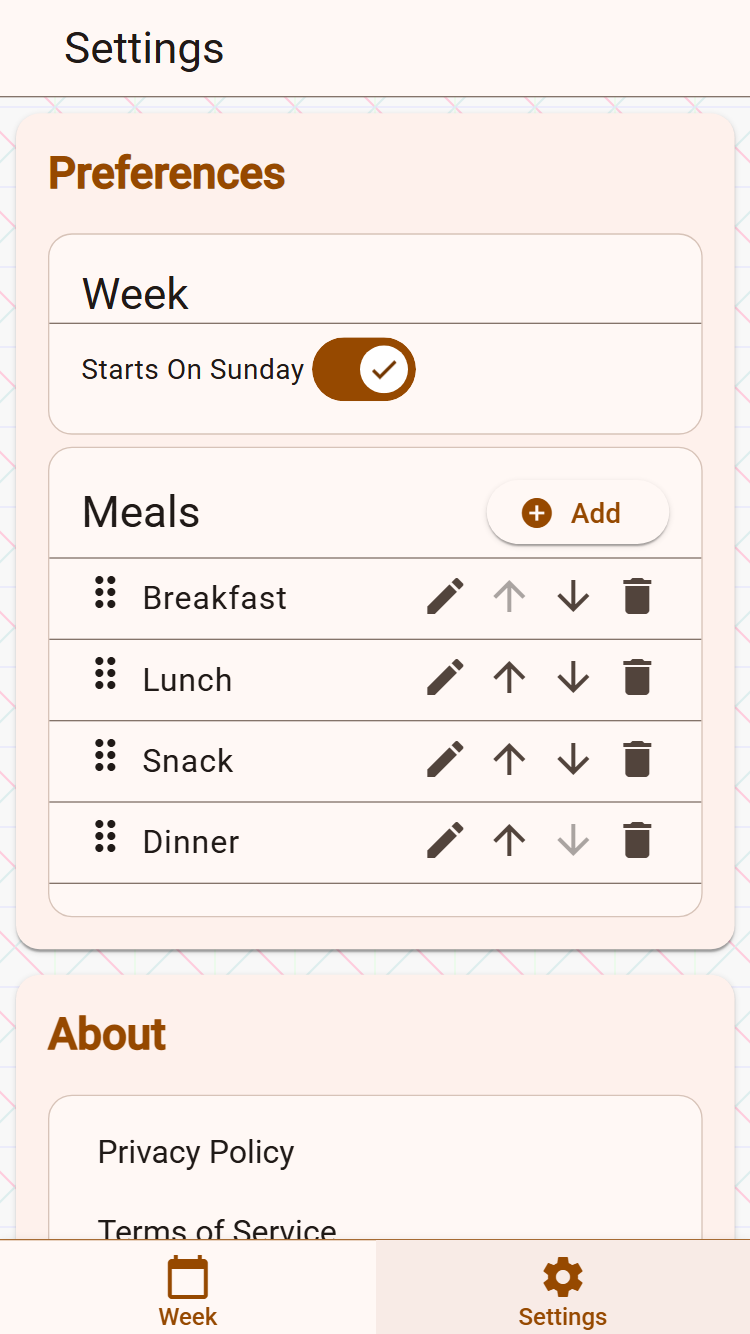This screenshot has width=750, height=1334.
Task: Edit the Dinner meal name
Action: coord(445,840)
